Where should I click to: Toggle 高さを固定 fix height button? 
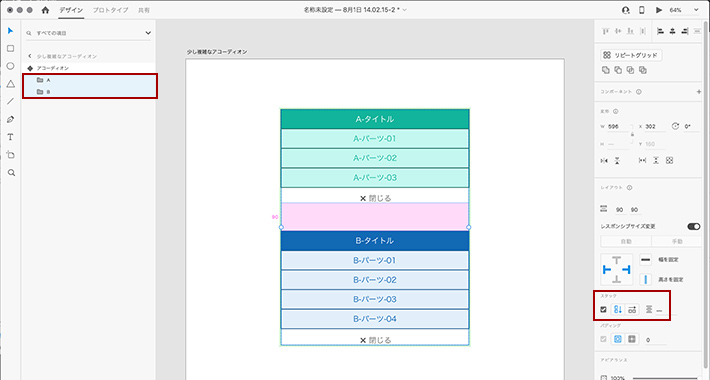[x=646, y=279]
